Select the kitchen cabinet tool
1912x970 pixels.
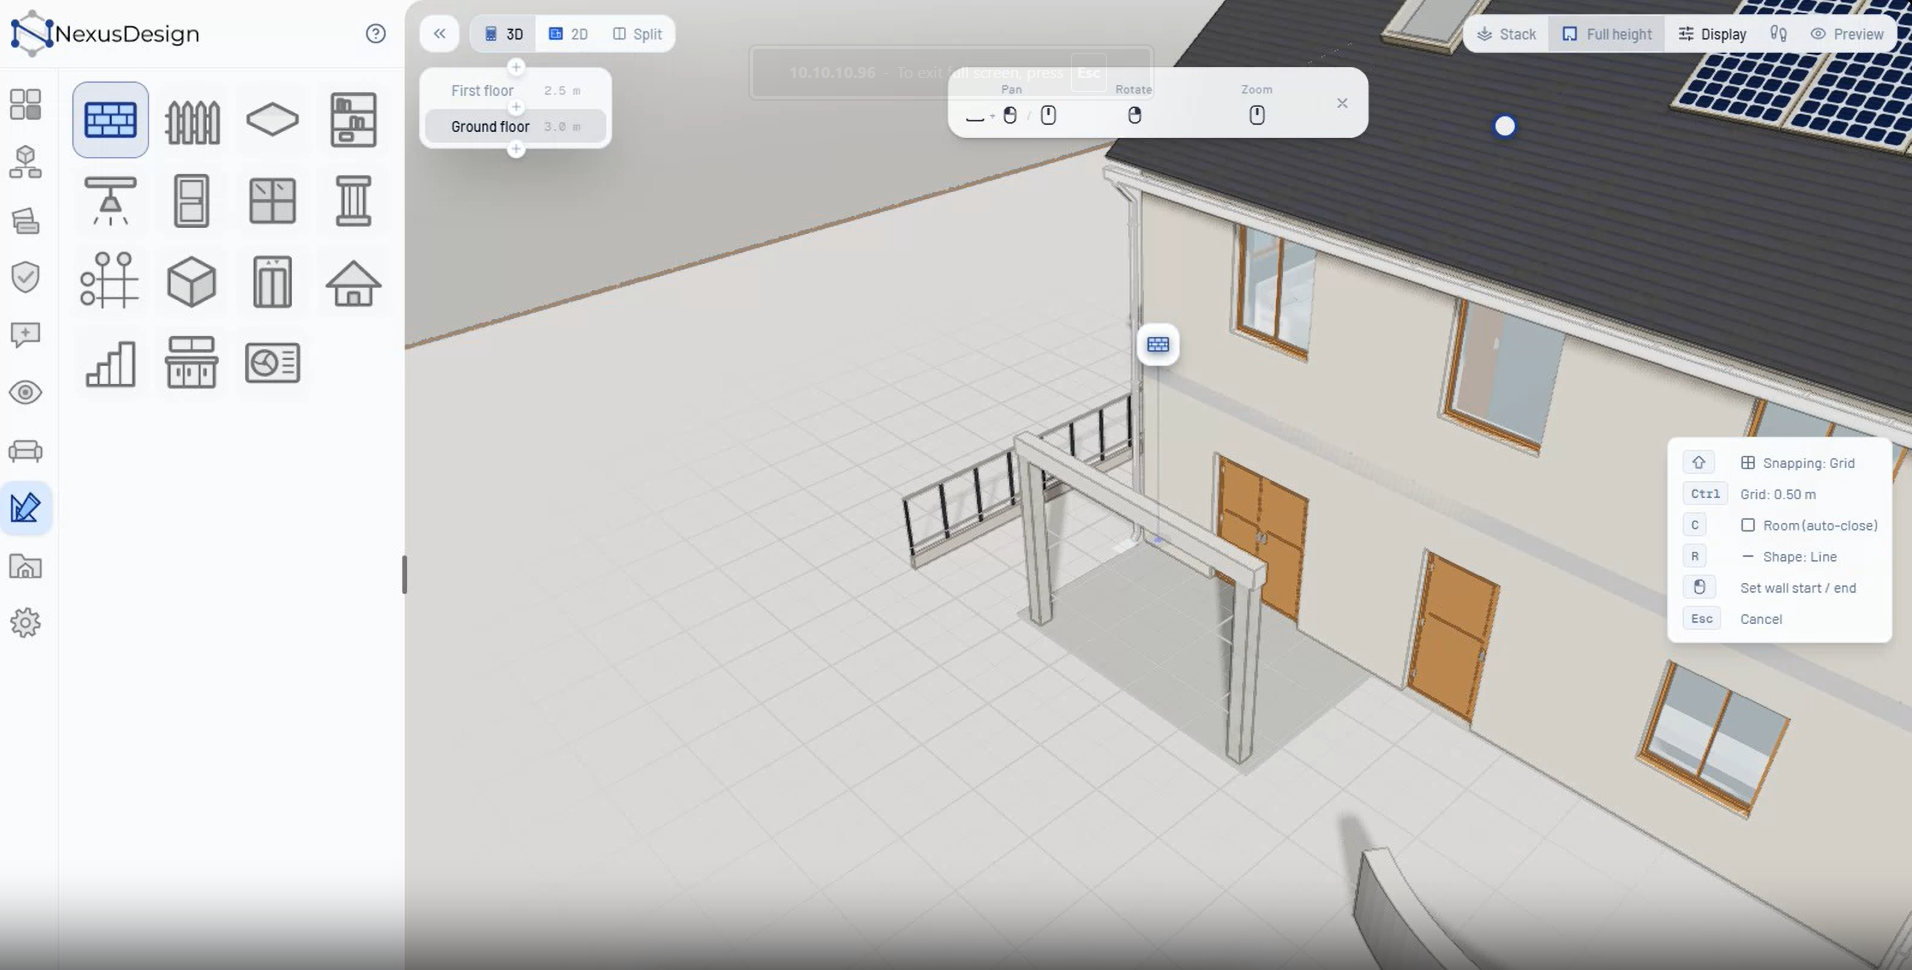(x=192, y=362)
